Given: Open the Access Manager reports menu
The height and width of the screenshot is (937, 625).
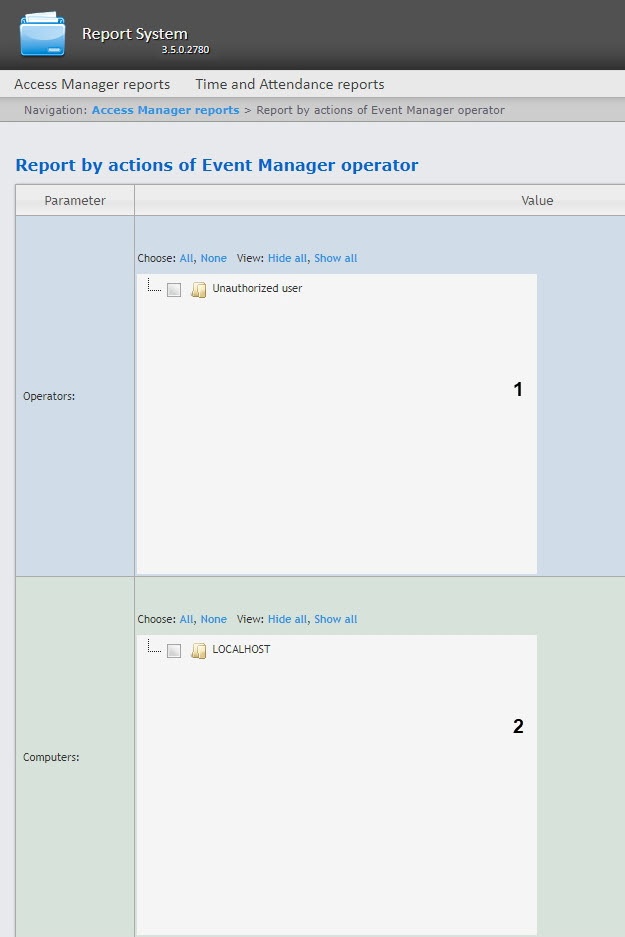Looking at the screenshot, I should pos(92,84).
